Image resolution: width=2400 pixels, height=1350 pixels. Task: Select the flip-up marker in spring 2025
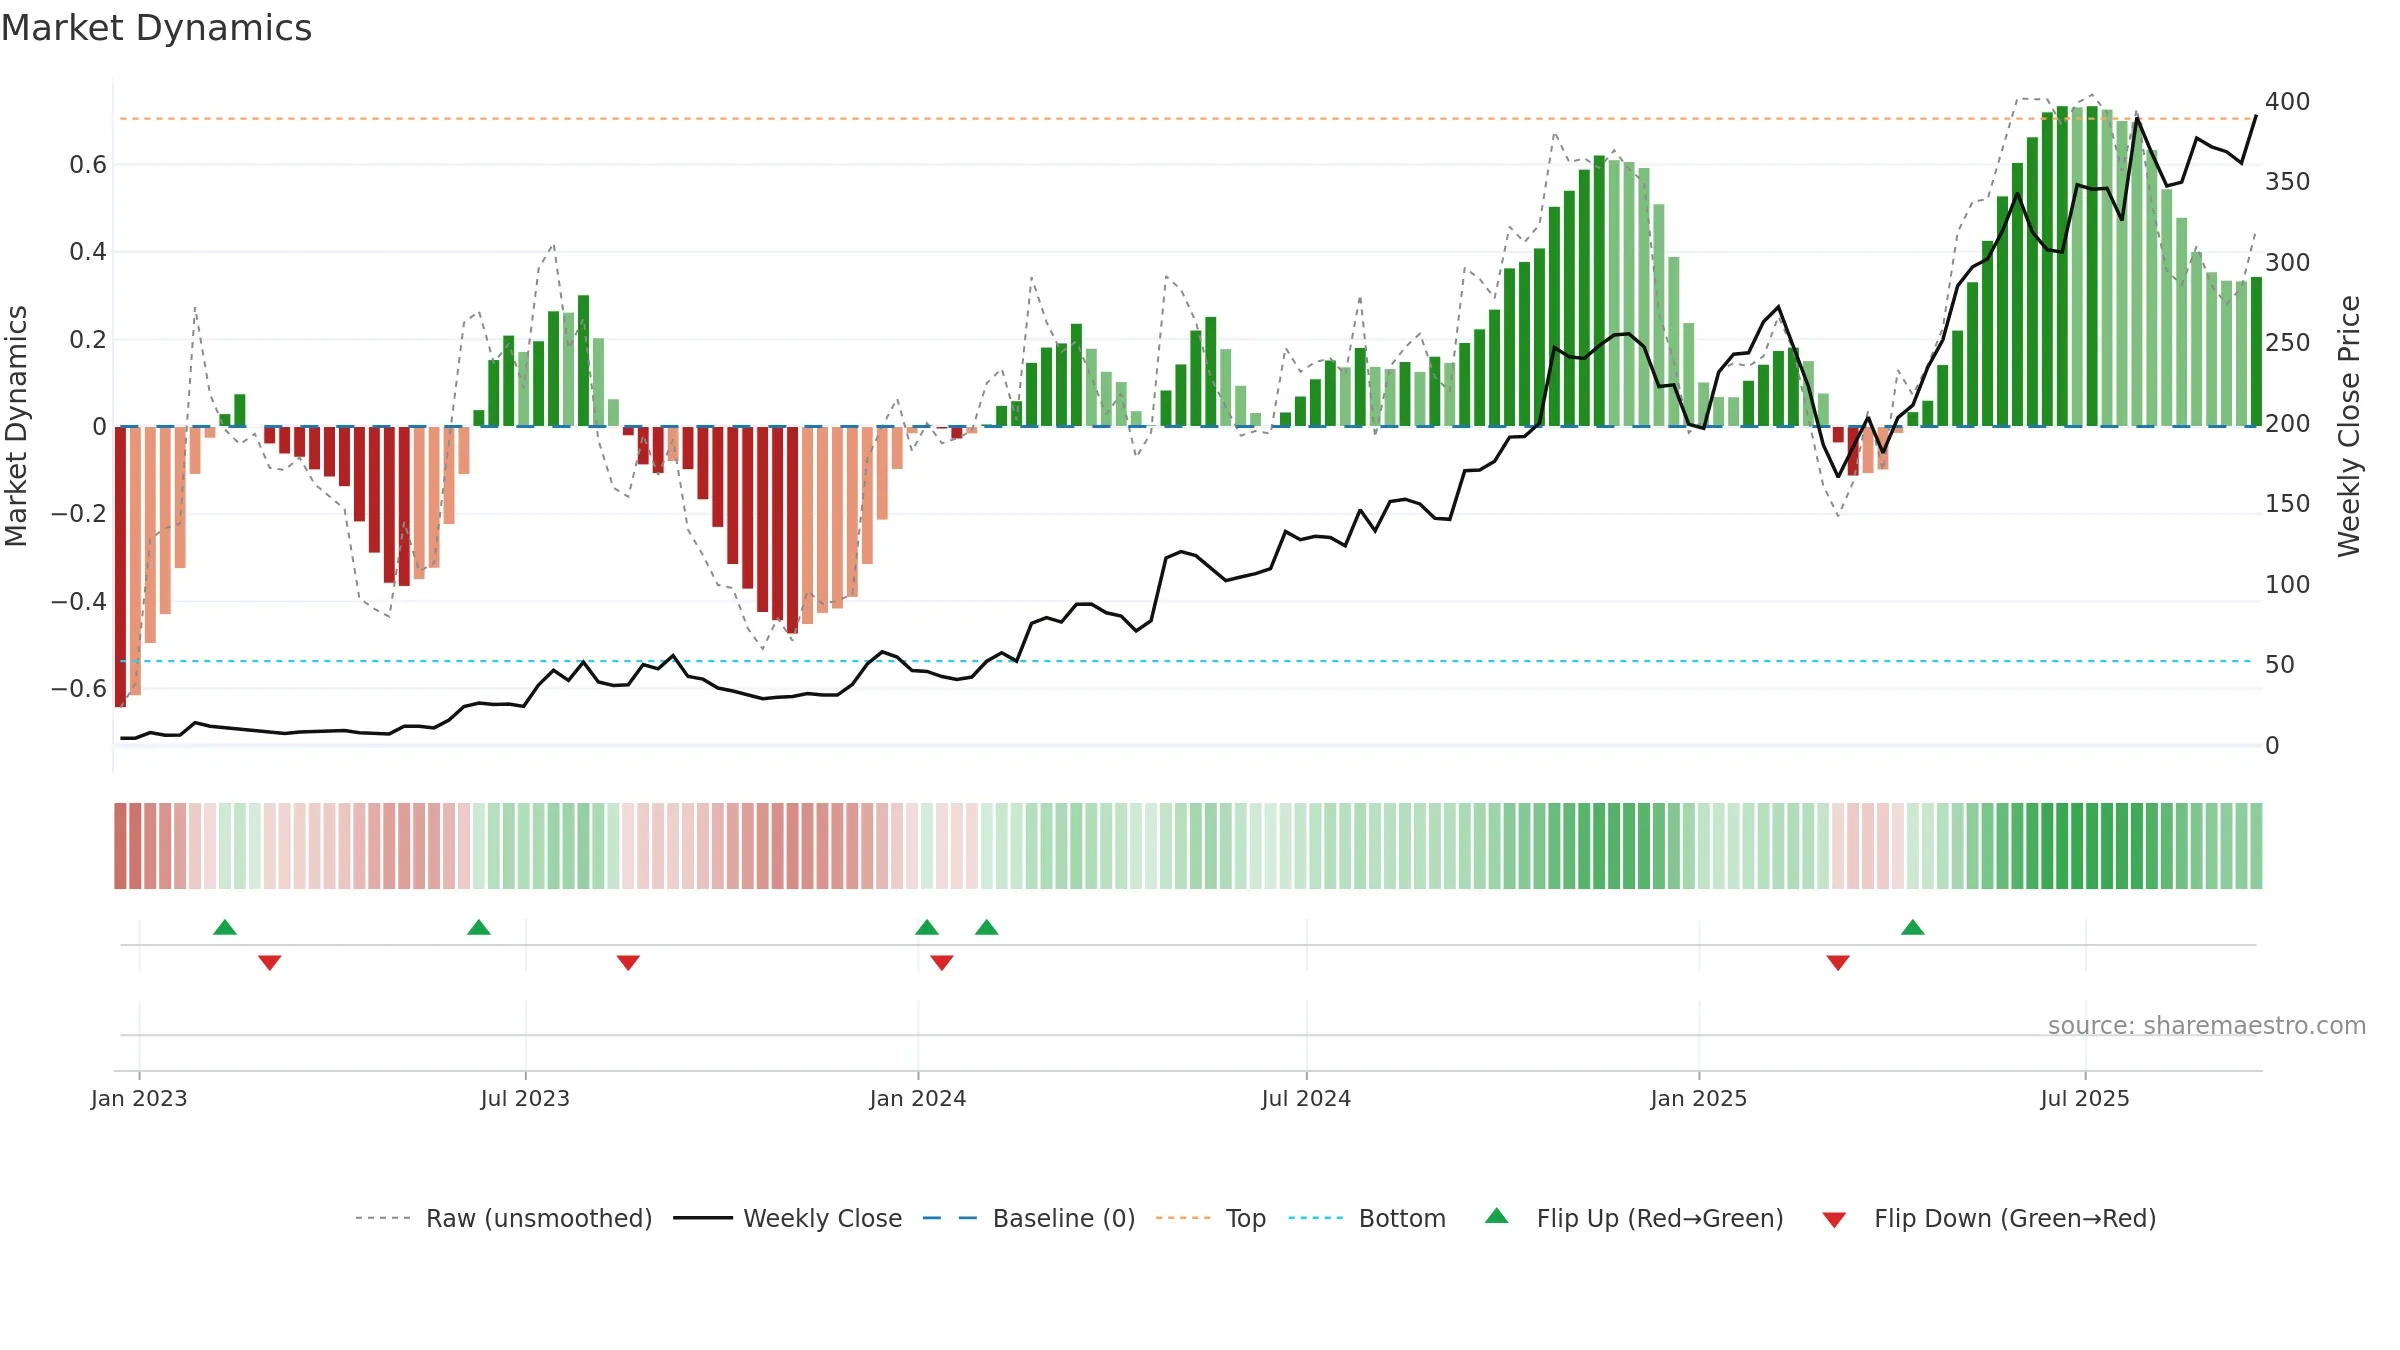tap(1913, 927)
